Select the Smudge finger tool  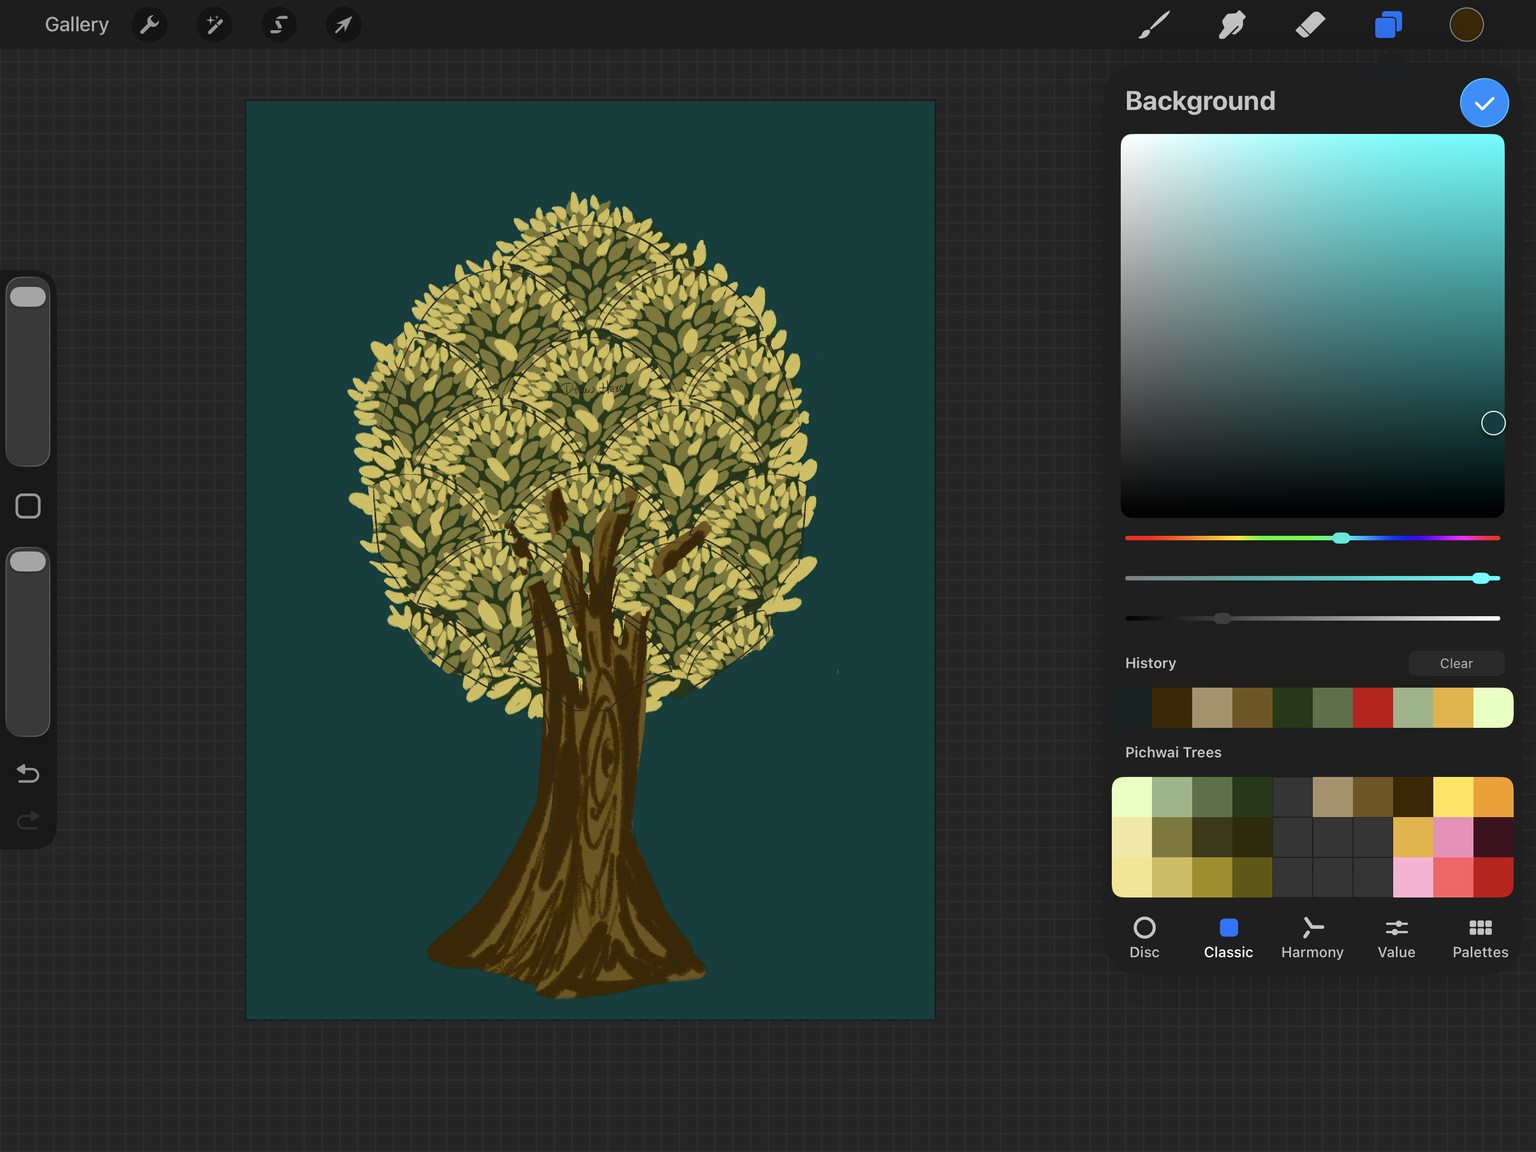click(x=1232, y=25)
